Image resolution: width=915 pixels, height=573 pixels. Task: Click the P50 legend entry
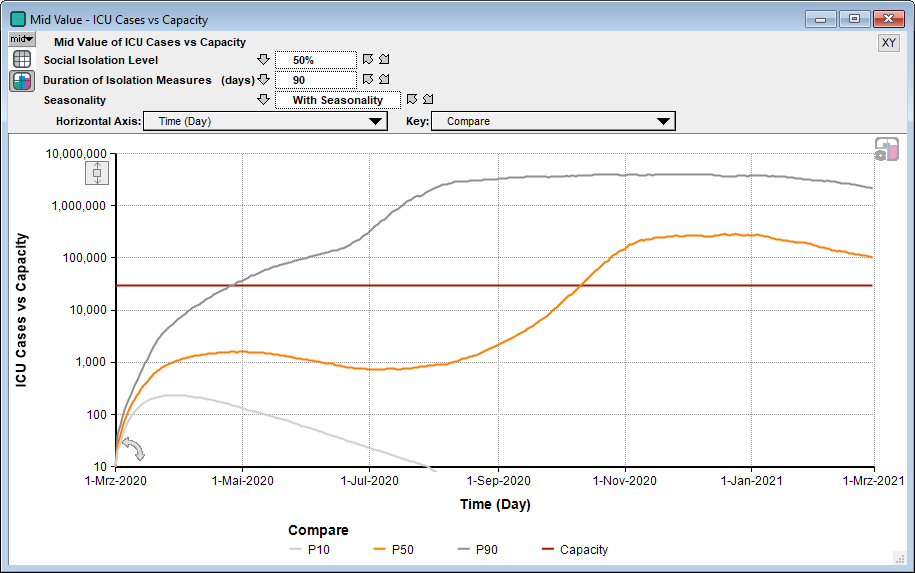[x=394, y=550]
